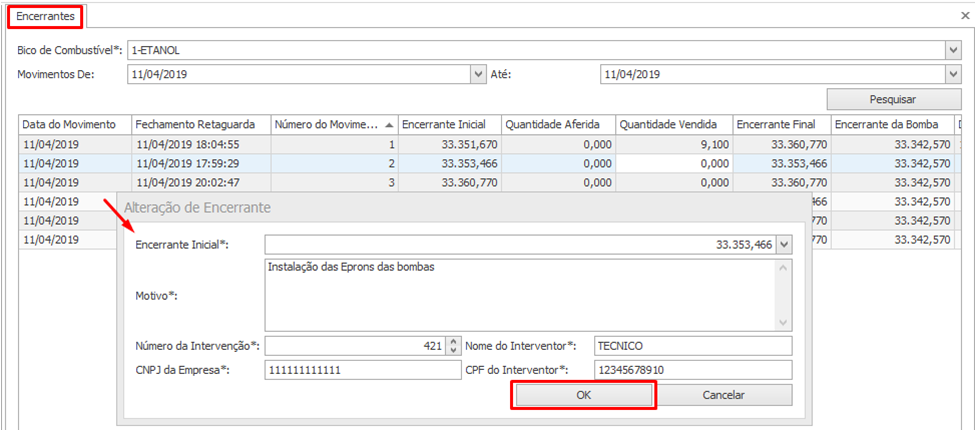This screenshot has height=431, width=976.
Task: Click Número do Movimento cell 3
Action: [x=334, y=183]
